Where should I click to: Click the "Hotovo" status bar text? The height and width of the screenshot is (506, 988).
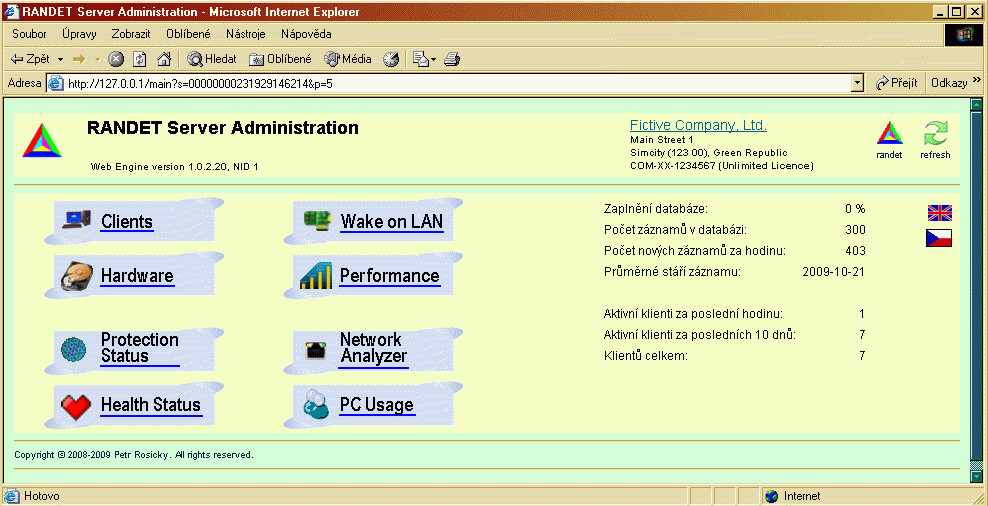42,497
